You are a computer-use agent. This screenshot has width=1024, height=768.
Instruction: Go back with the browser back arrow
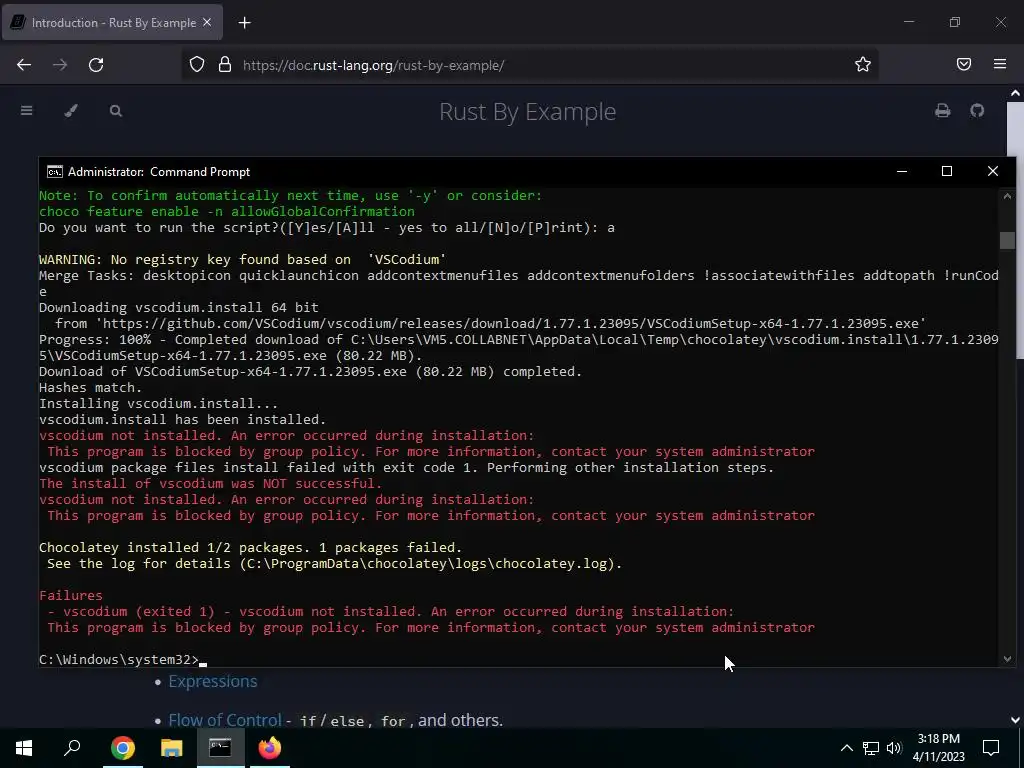click(x=24, y=65)
